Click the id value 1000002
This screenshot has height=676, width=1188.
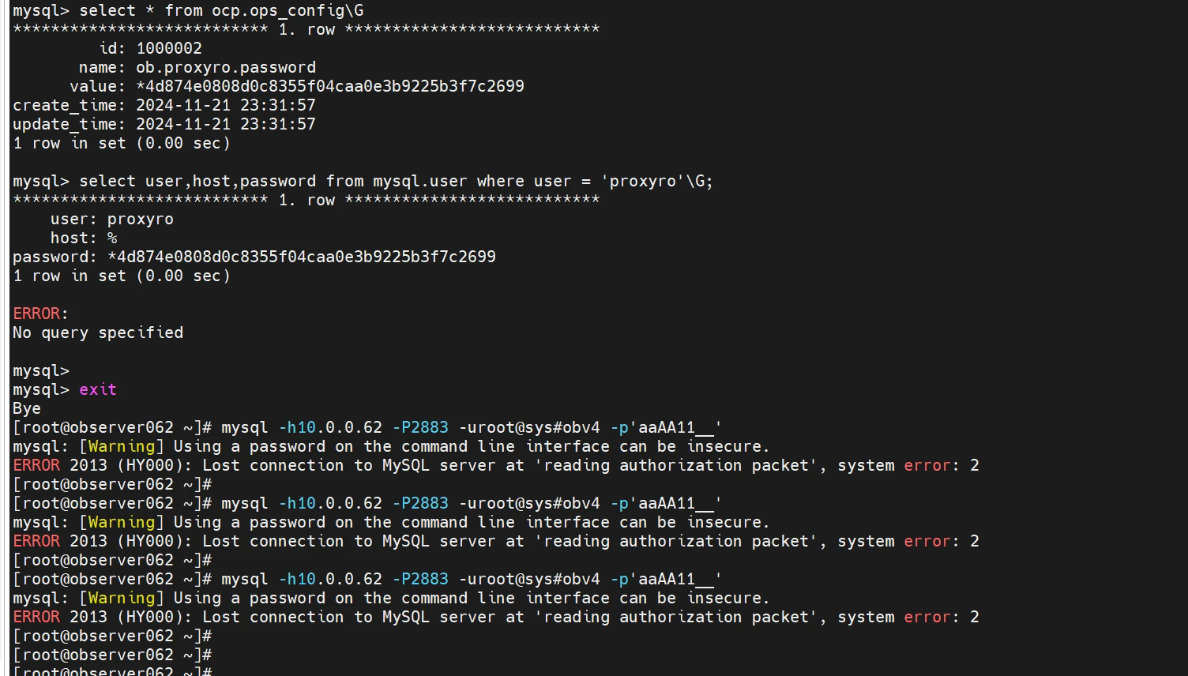(169, 49)
